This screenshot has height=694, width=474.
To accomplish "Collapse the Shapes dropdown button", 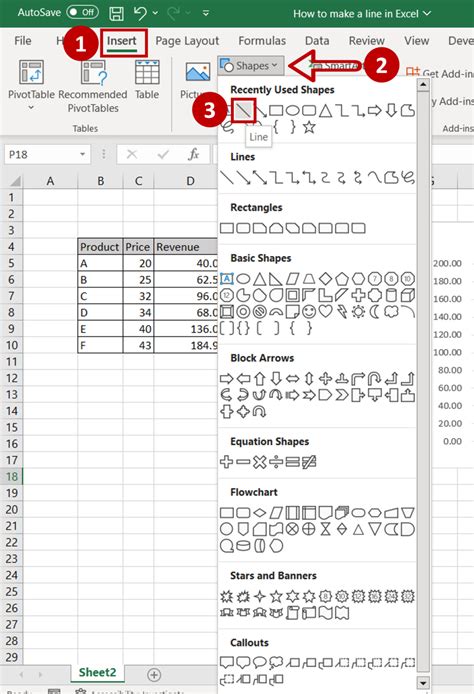I will (251, 66).
